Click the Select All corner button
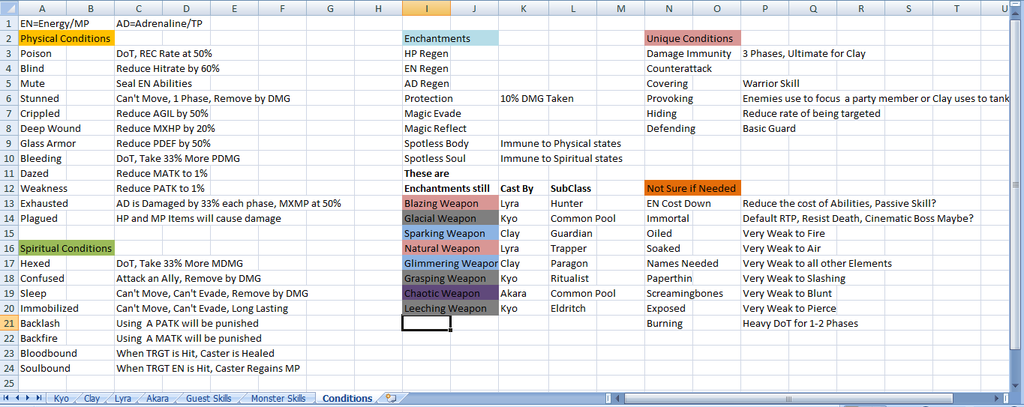 click(x=8, y=8)
